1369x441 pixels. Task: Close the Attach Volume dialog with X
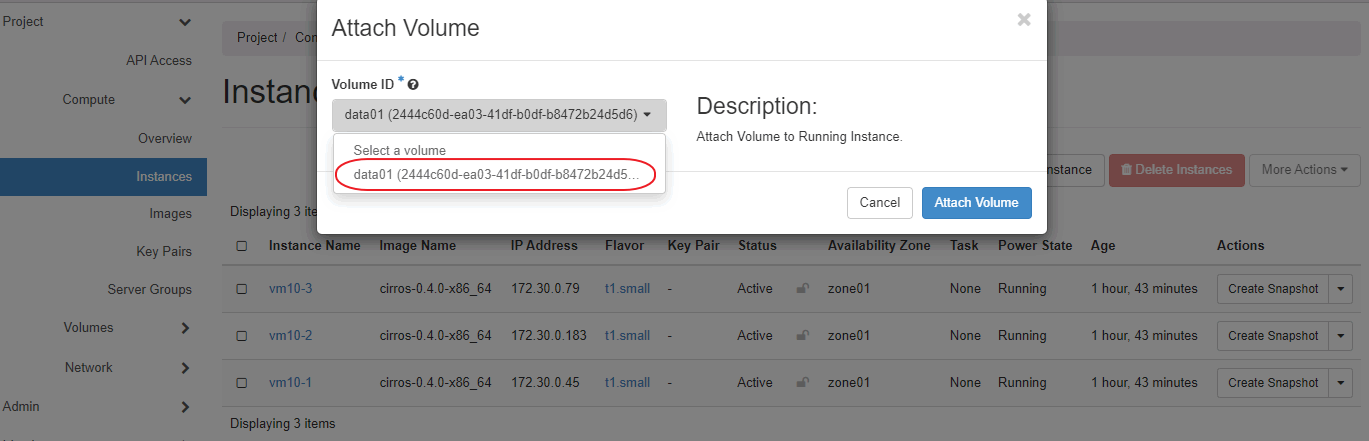pyautogui.click(x=1023, y=20)
